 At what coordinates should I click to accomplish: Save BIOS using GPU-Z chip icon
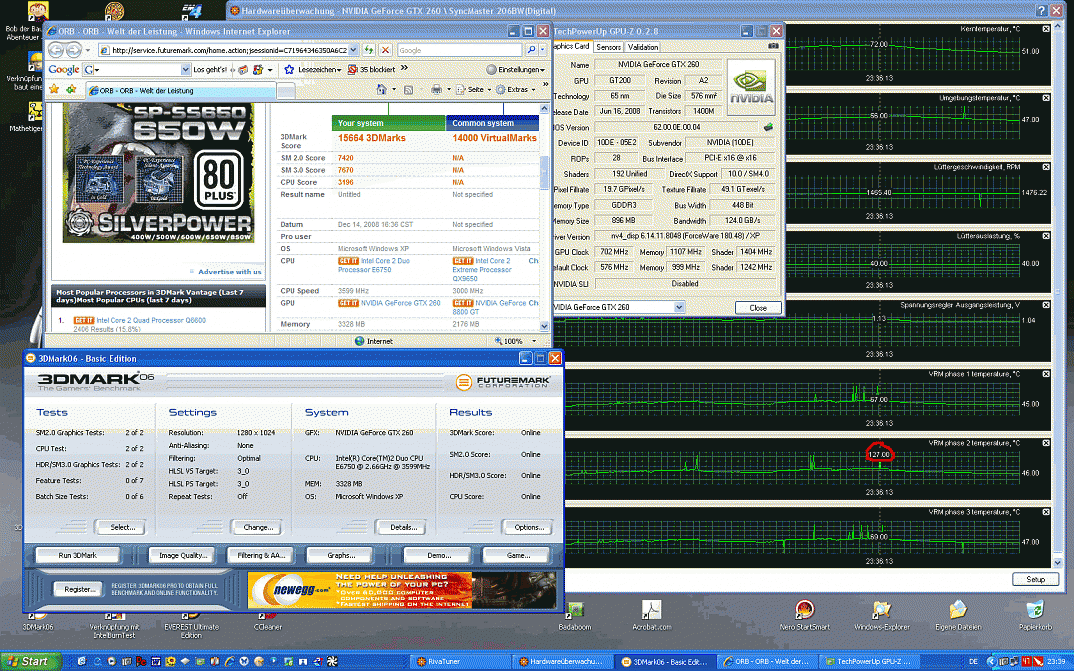click(x=769, y=127)
